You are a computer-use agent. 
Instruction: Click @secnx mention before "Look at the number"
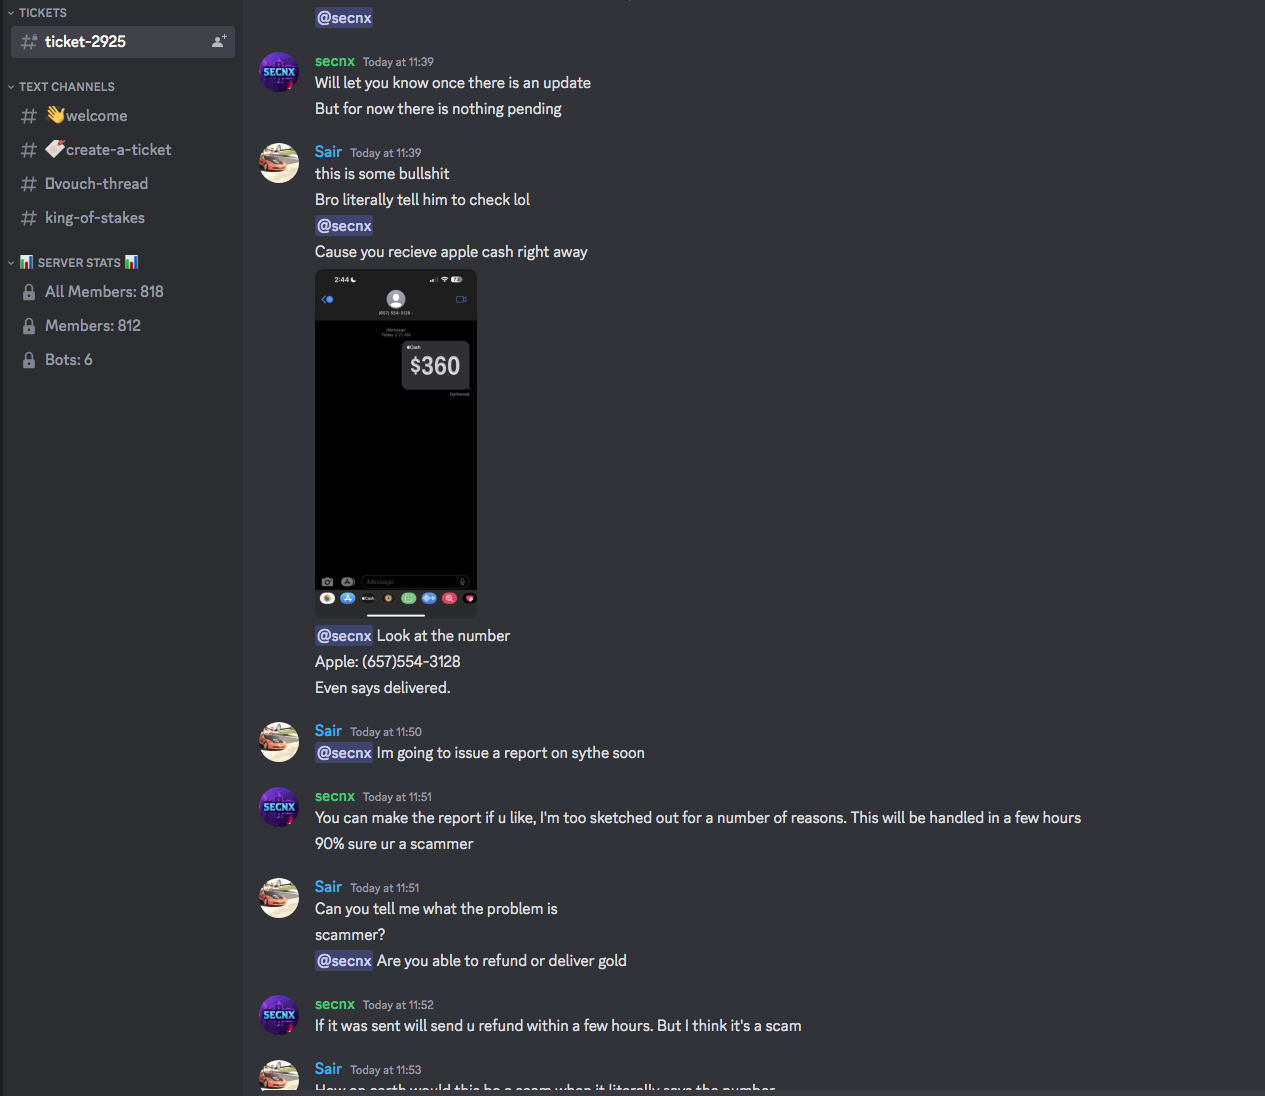tap(344, 636)
